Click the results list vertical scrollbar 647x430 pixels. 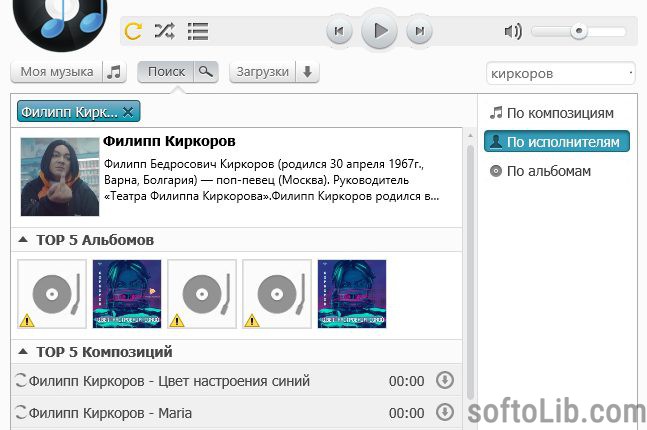(x=470, y=272)
